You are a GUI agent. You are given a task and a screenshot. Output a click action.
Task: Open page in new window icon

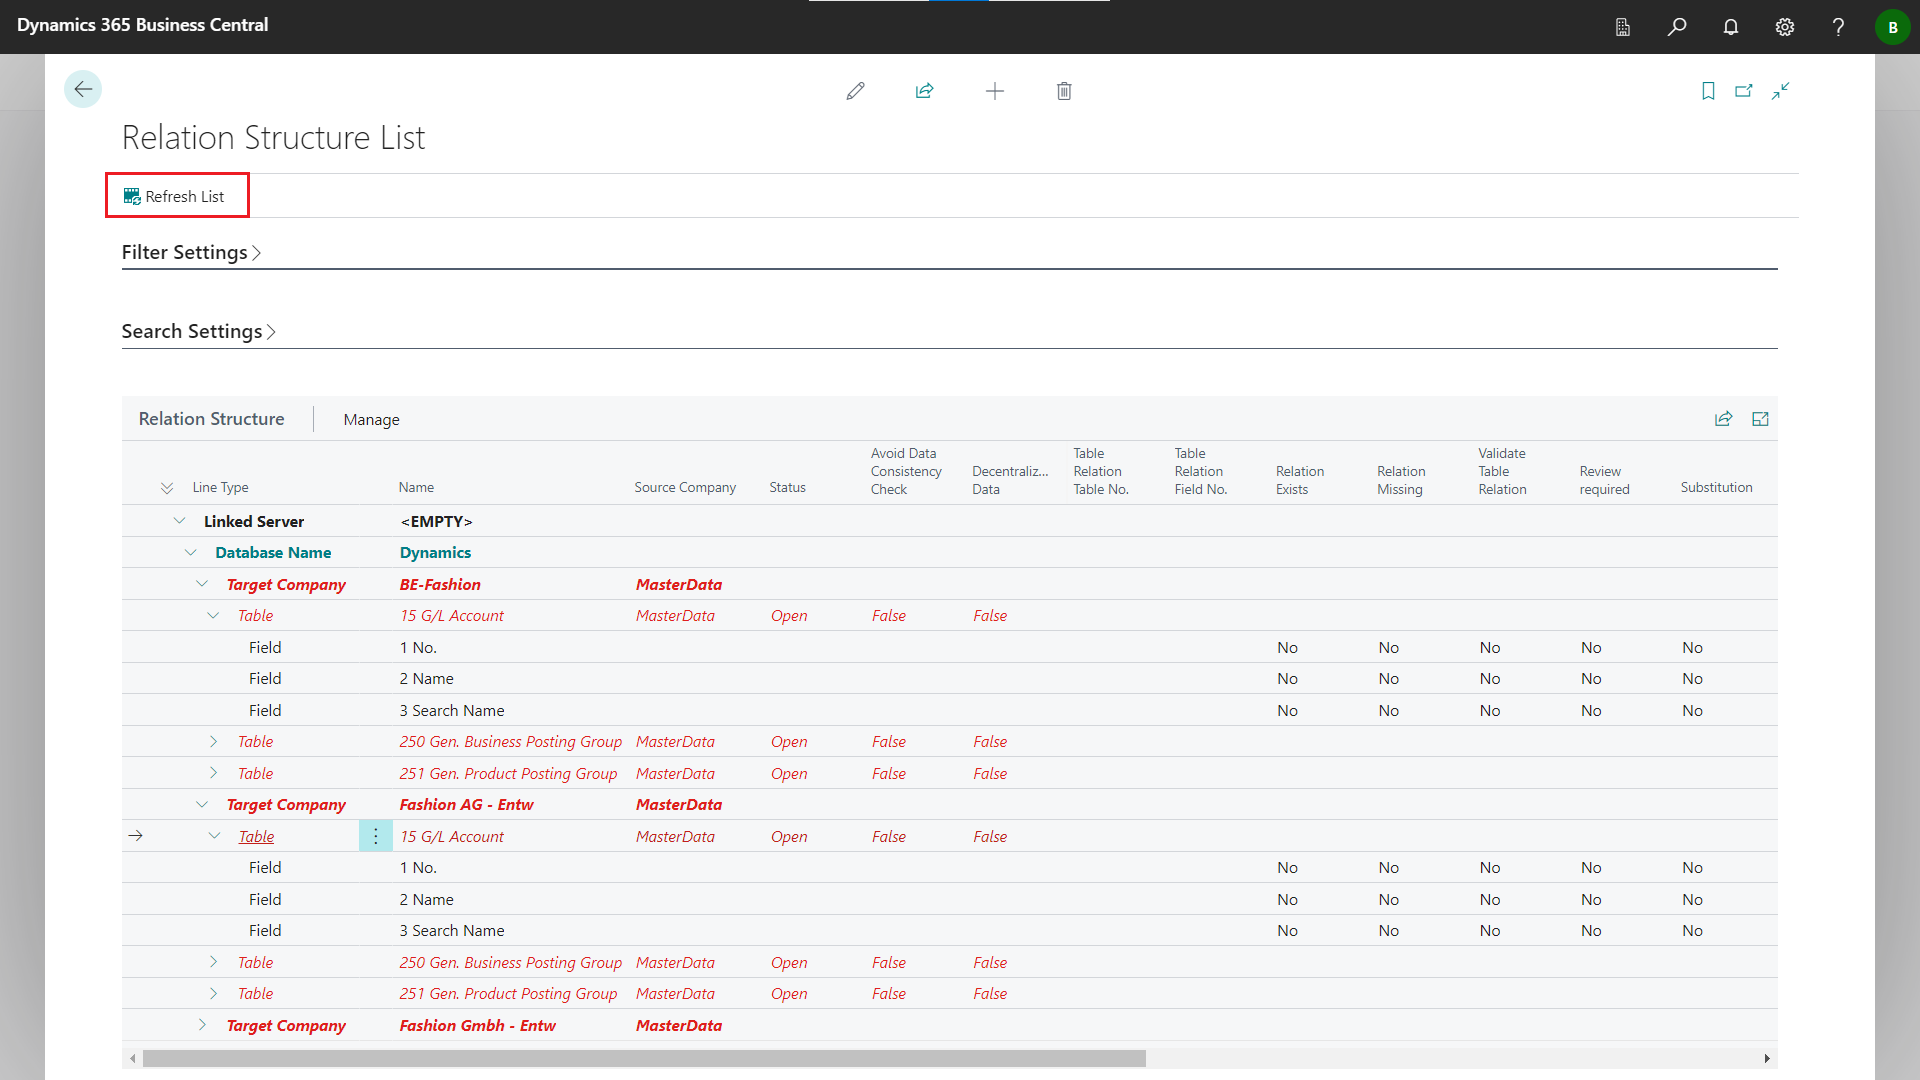(x=1744, y=91)
